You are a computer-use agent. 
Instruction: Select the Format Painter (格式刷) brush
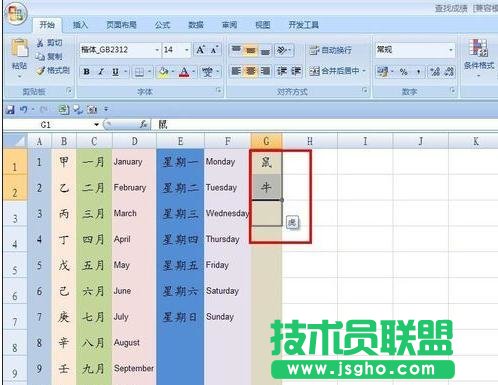click(x=53, y=70)
